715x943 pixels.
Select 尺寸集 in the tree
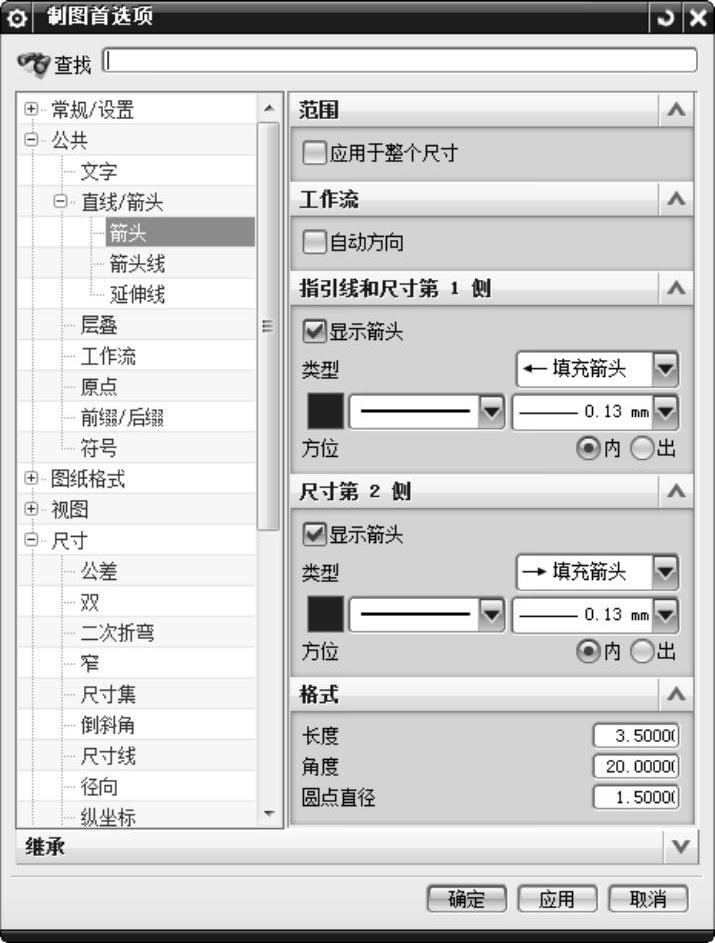108,695
